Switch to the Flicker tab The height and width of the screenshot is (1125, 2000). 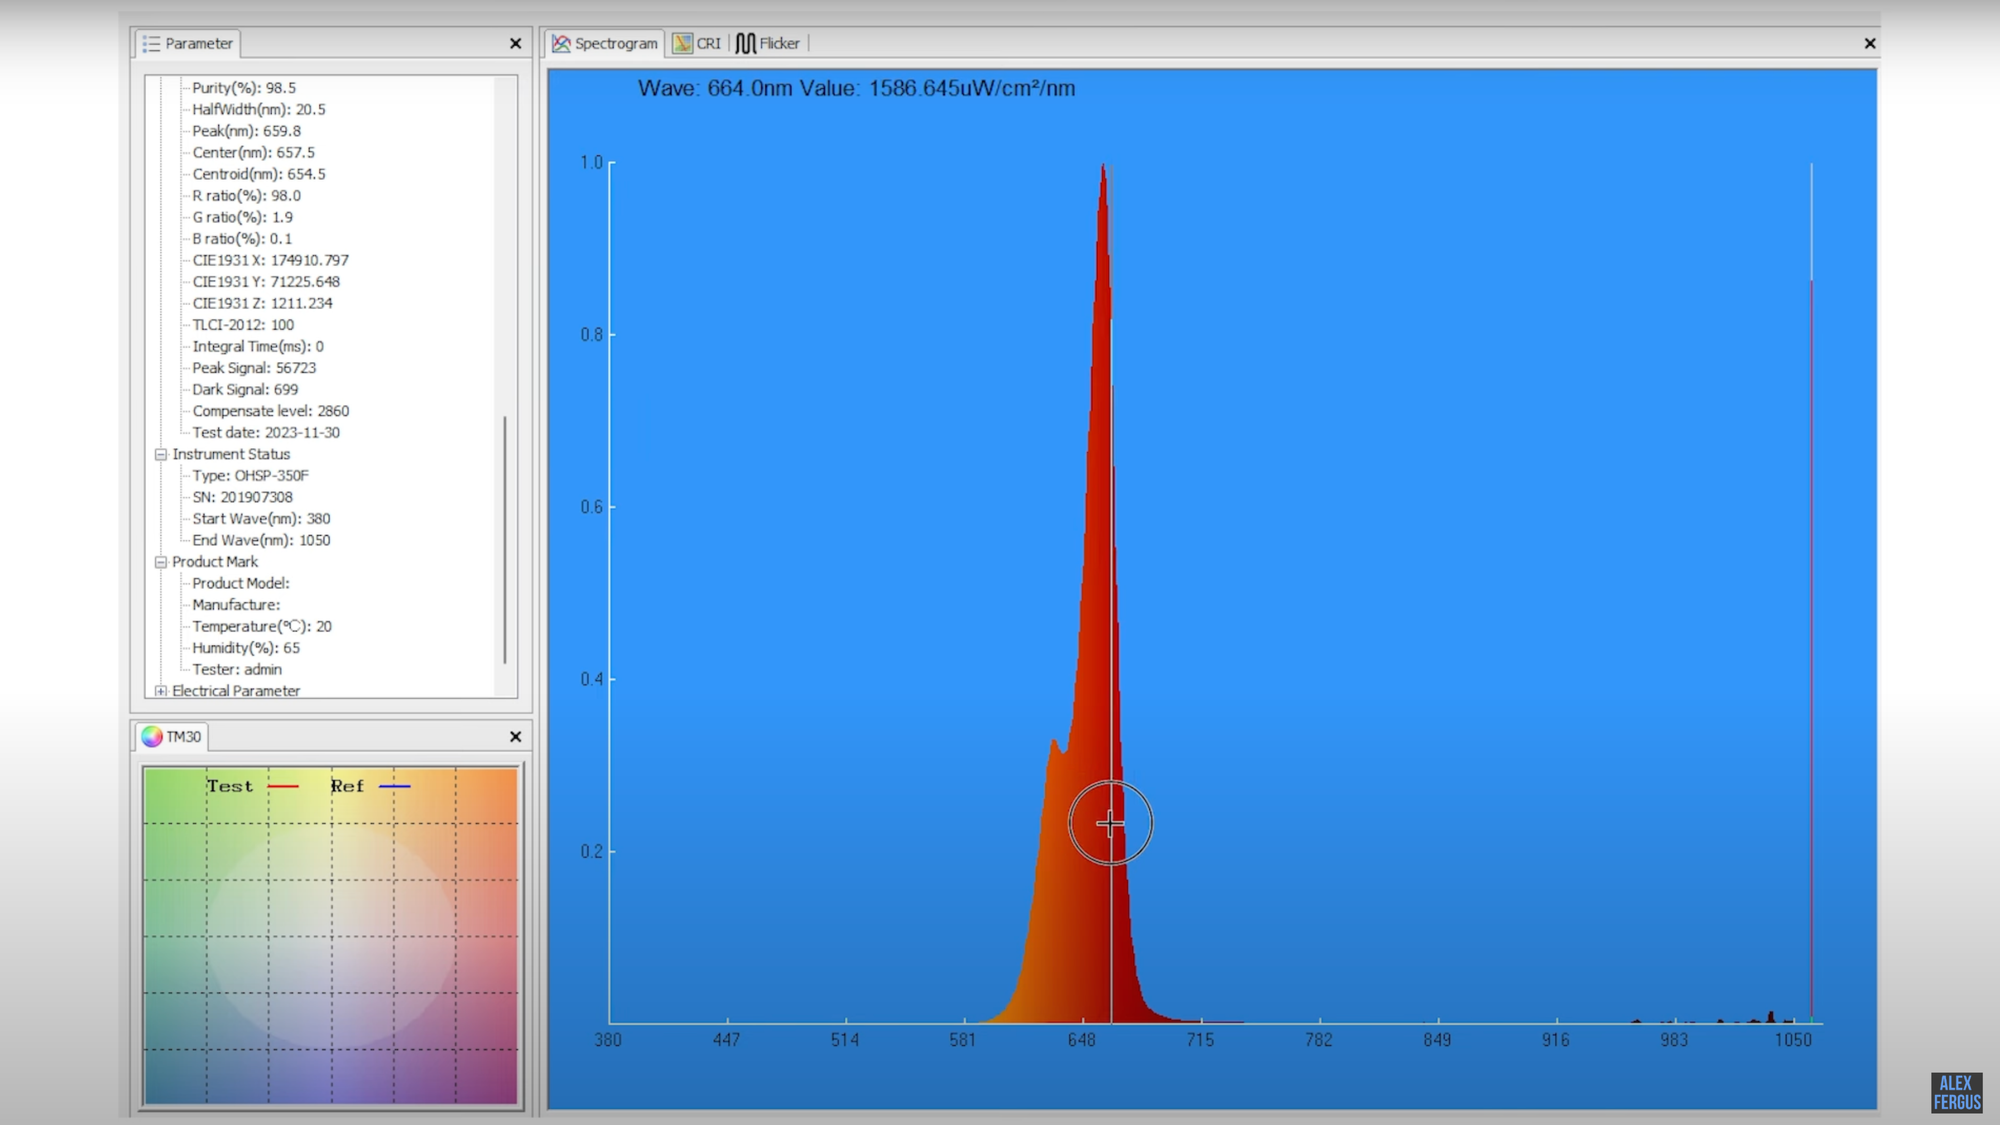[x=779, y=43]
